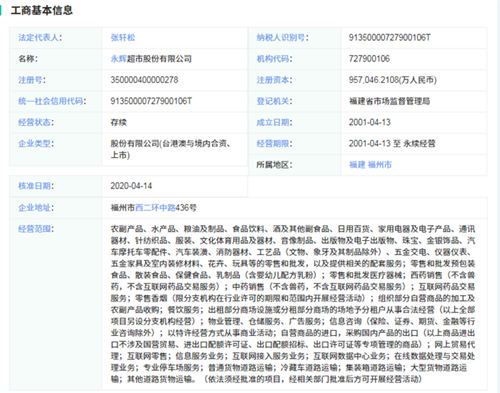The image size is (500, 393).
Task: Select organization code 727900106
Action: pyautogui.click(x=369, y=59)
